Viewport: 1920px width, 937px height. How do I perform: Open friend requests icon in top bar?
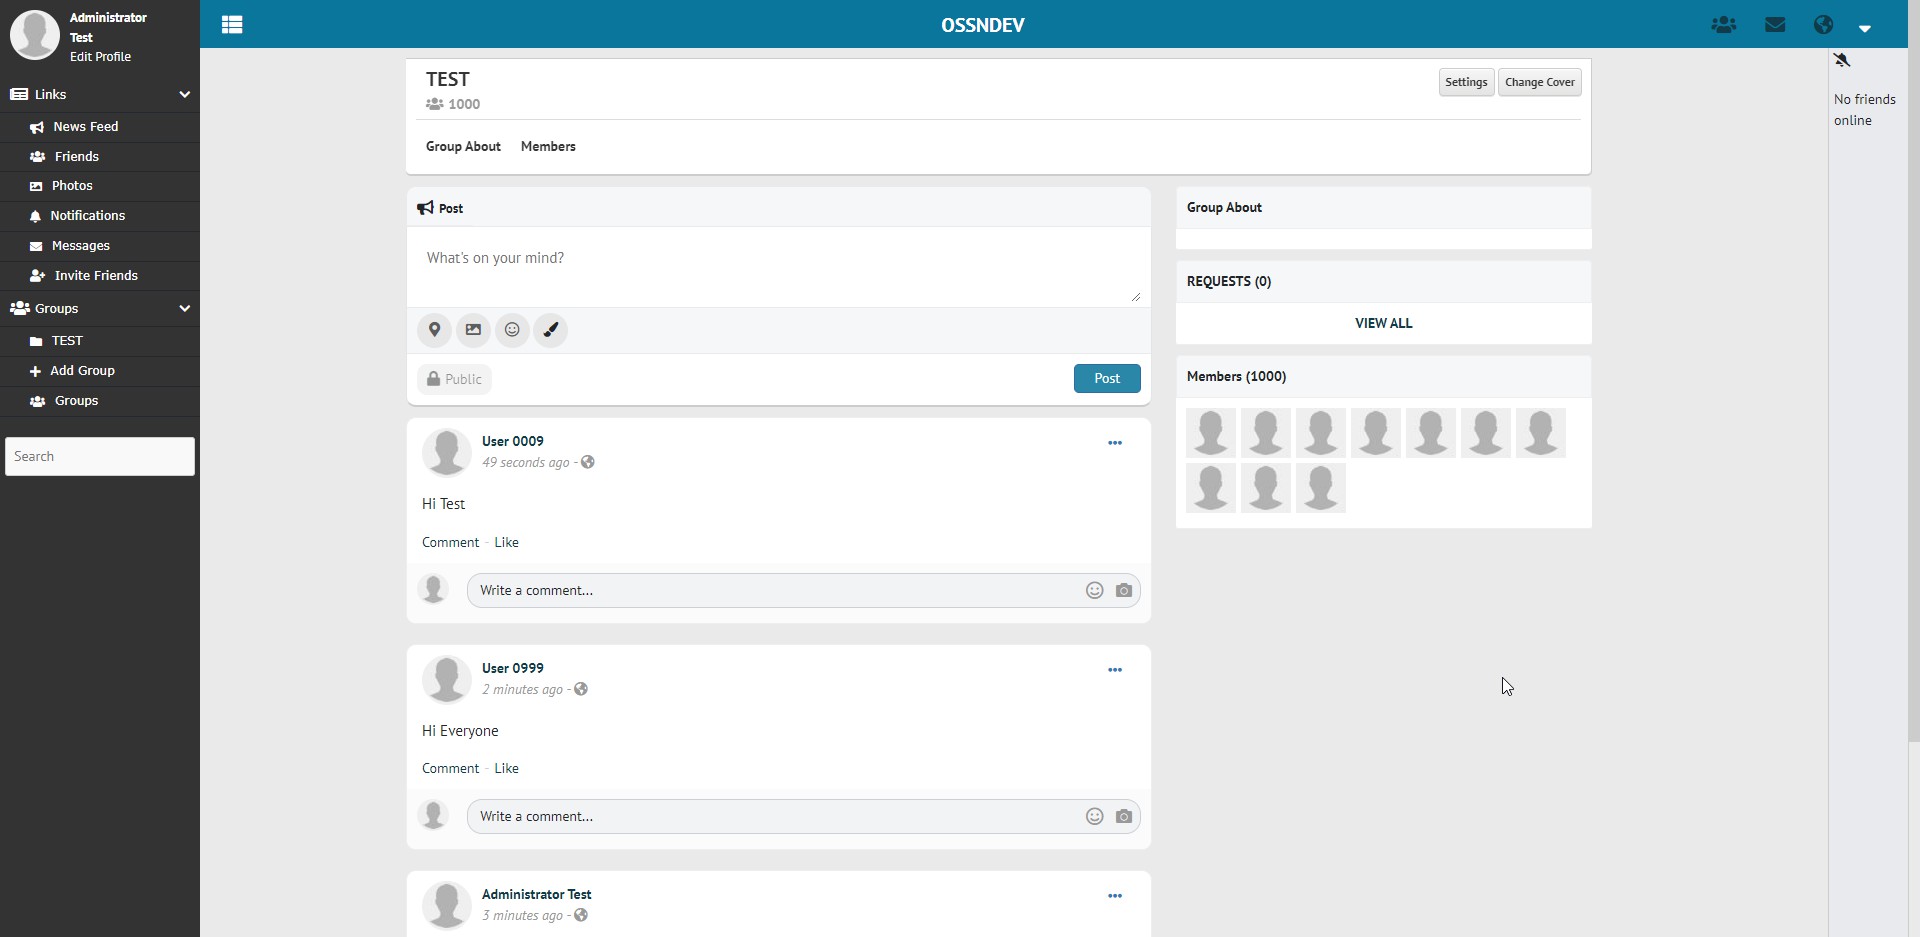[x=1723, y=25]
